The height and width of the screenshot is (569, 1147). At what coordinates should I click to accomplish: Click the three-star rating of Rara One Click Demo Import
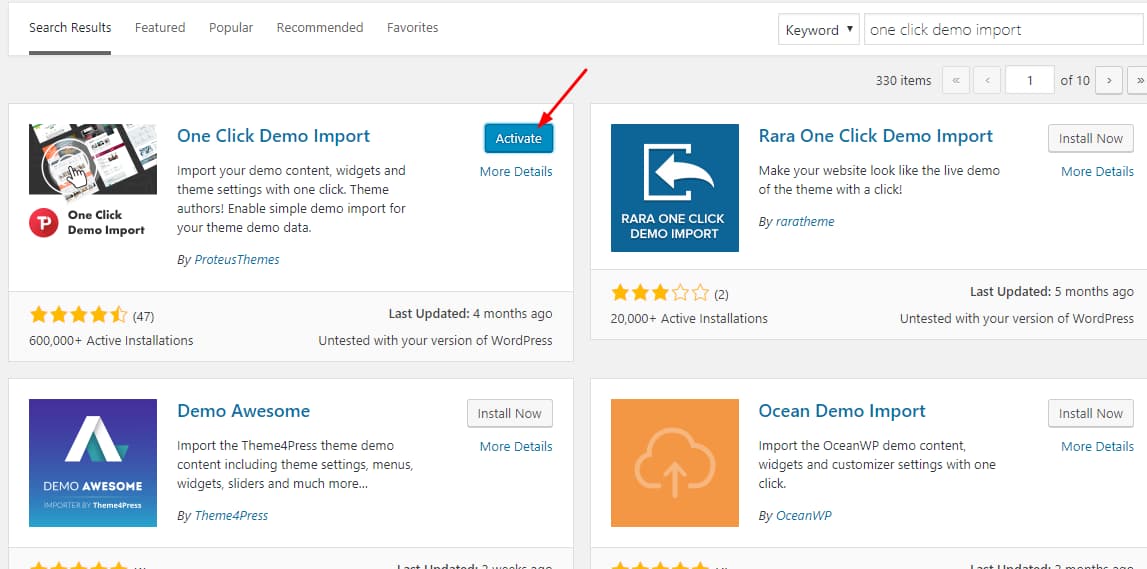click(x=660, y=293)
